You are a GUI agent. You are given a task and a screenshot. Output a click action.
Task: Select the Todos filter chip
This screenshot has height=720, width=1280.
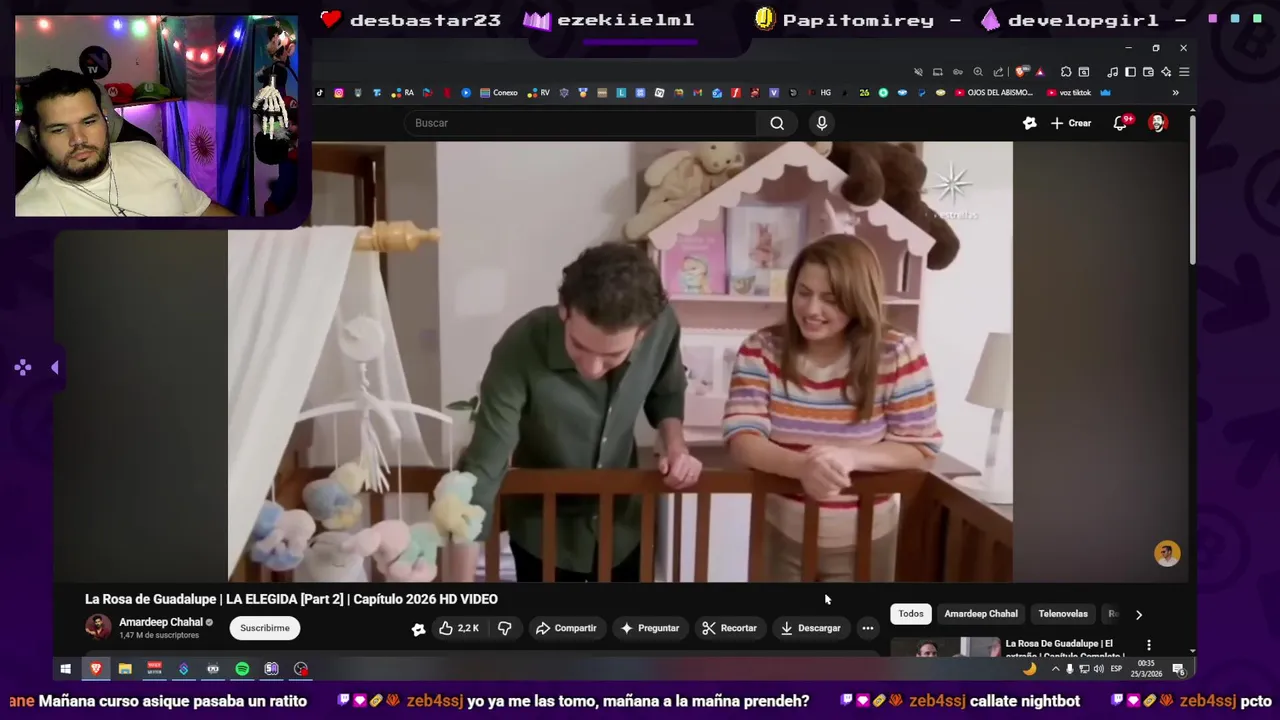911,614
